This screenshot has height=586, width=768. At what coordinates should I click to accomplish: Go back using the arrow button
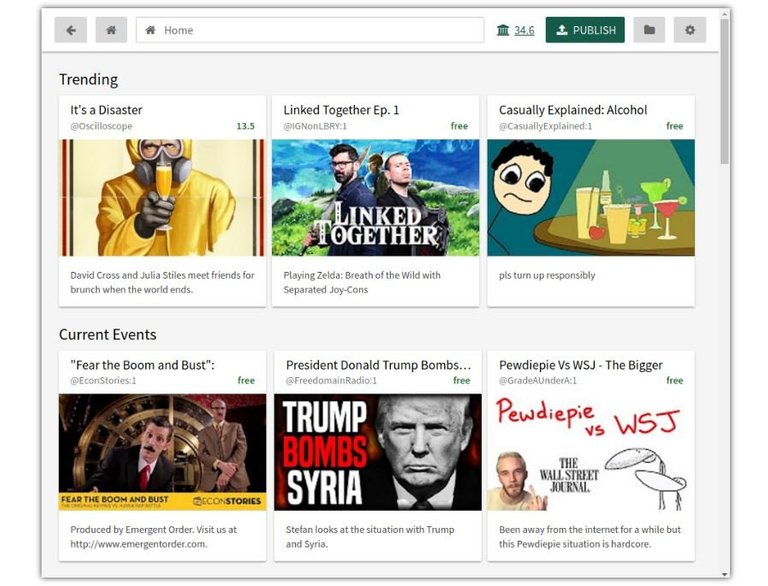point(71,30)
